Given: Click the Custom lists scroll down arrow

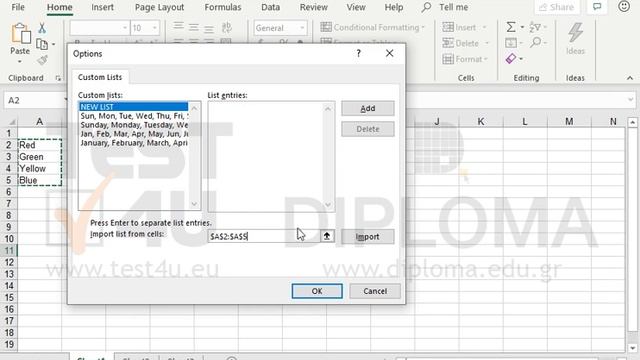Looking at the screenshot, I should tap(194, 204).
